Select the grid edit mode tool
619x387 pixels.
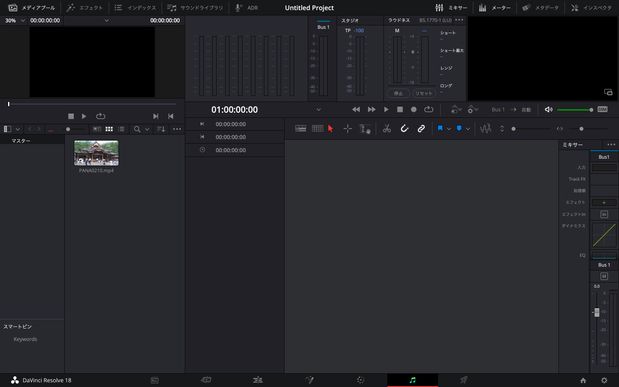pyautogui.click(x=317, y=129)
